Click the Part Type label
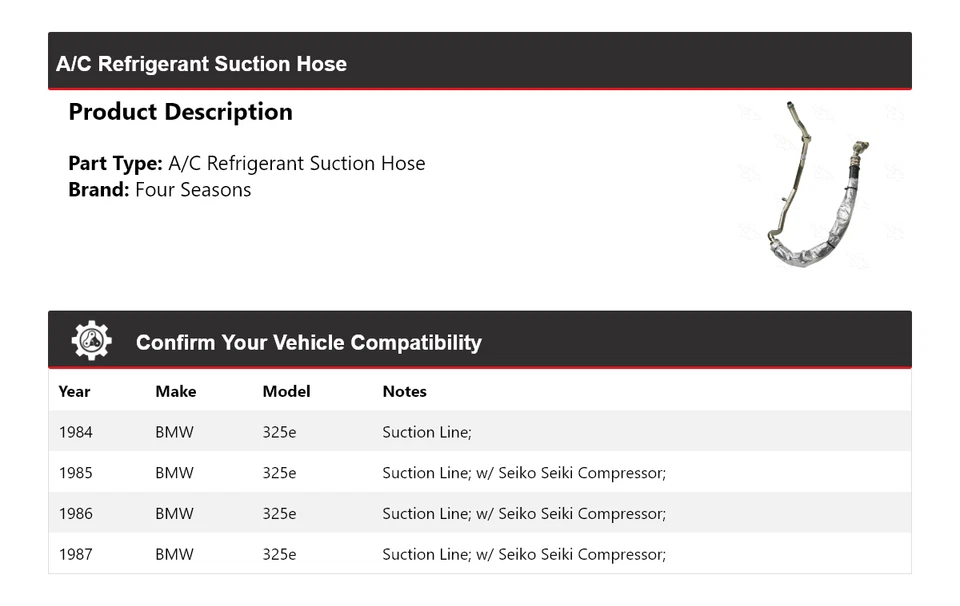960x606 pixels. tap(115, 163)
